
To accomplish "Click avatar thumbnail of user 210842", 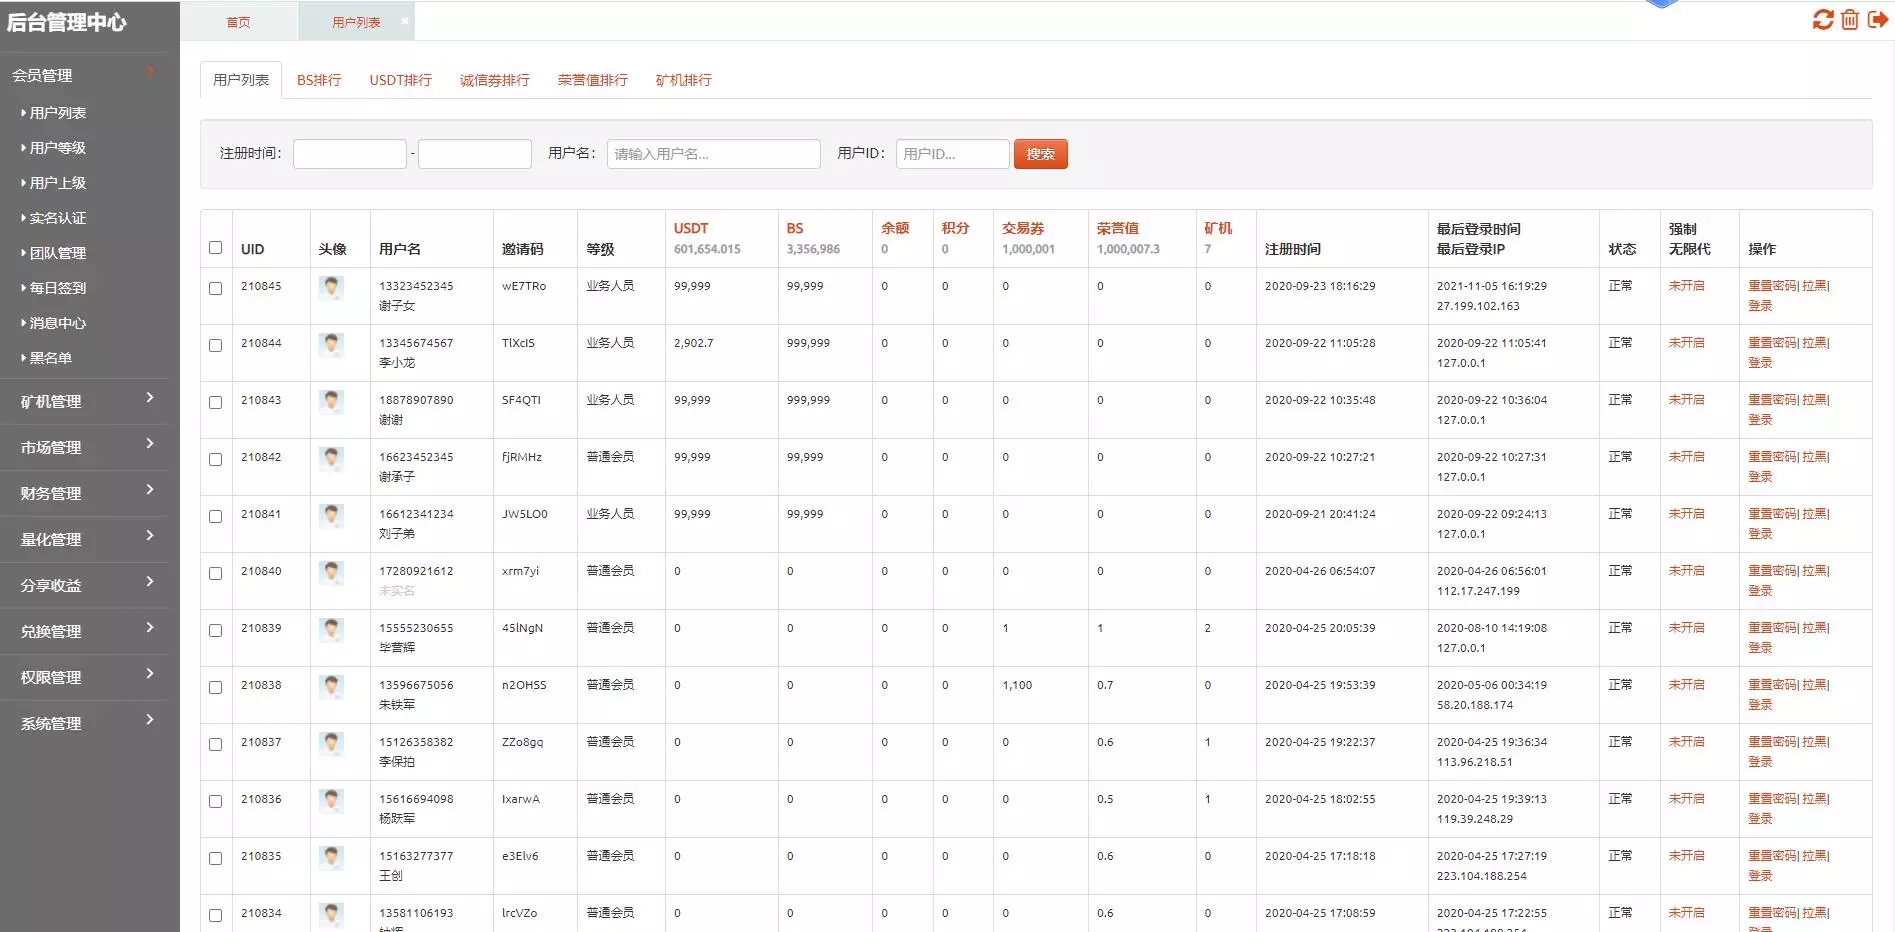I will [331, 459].
